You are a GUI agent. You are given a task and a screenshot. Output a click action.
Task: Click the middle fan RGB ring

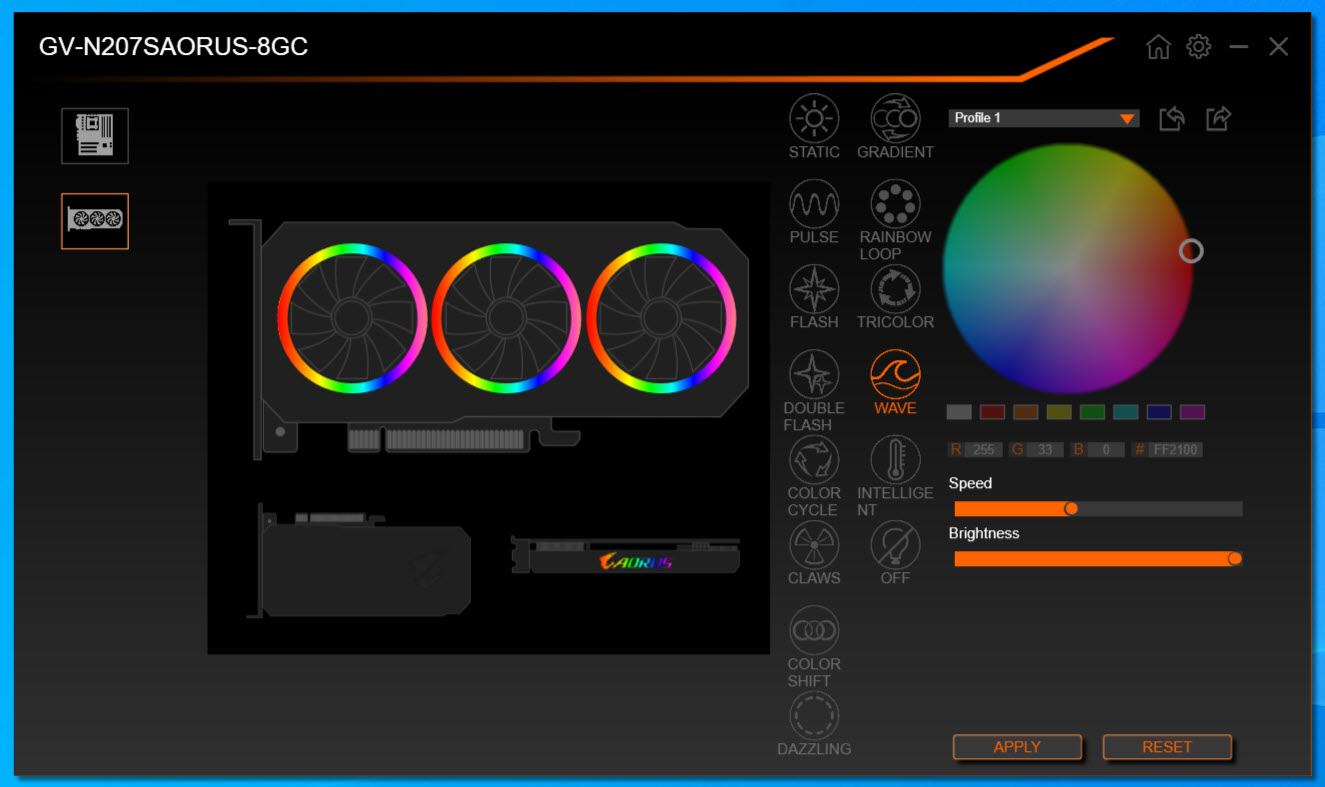tap(506, 318)
